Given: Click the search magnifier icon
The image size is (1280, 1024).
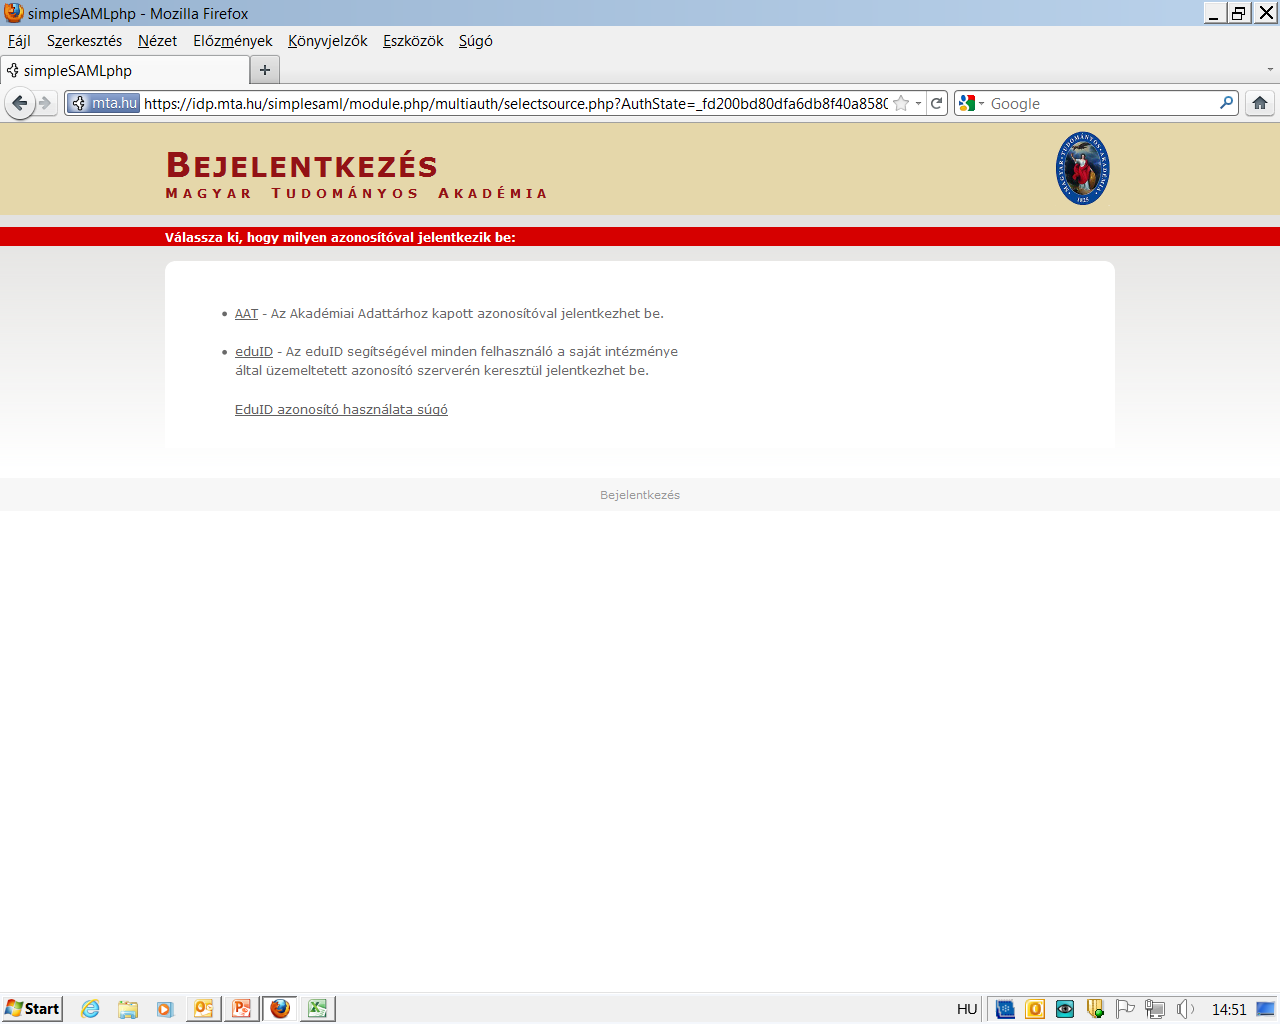Looking at the screenshot, I should [1227, 103].
